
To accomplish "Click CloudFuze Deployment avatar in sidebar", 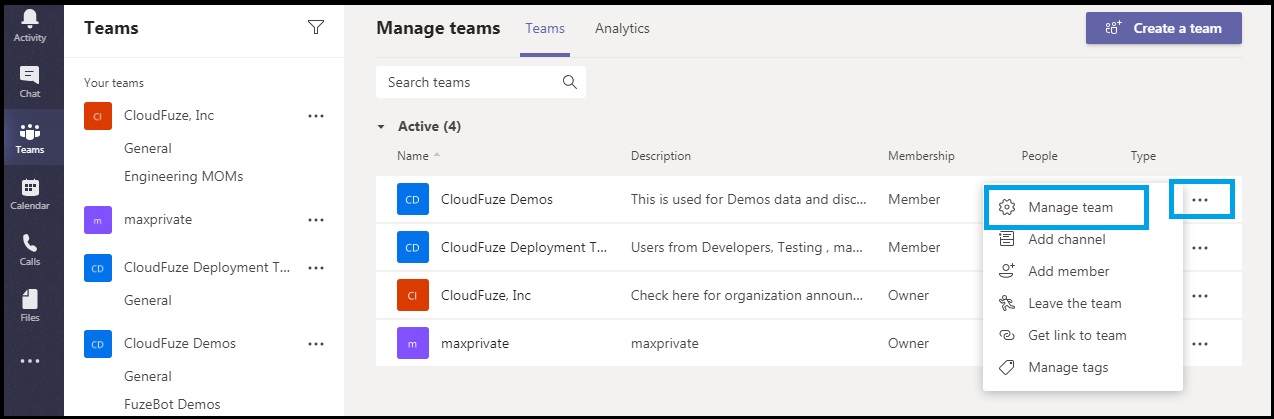I will point(97,268).
